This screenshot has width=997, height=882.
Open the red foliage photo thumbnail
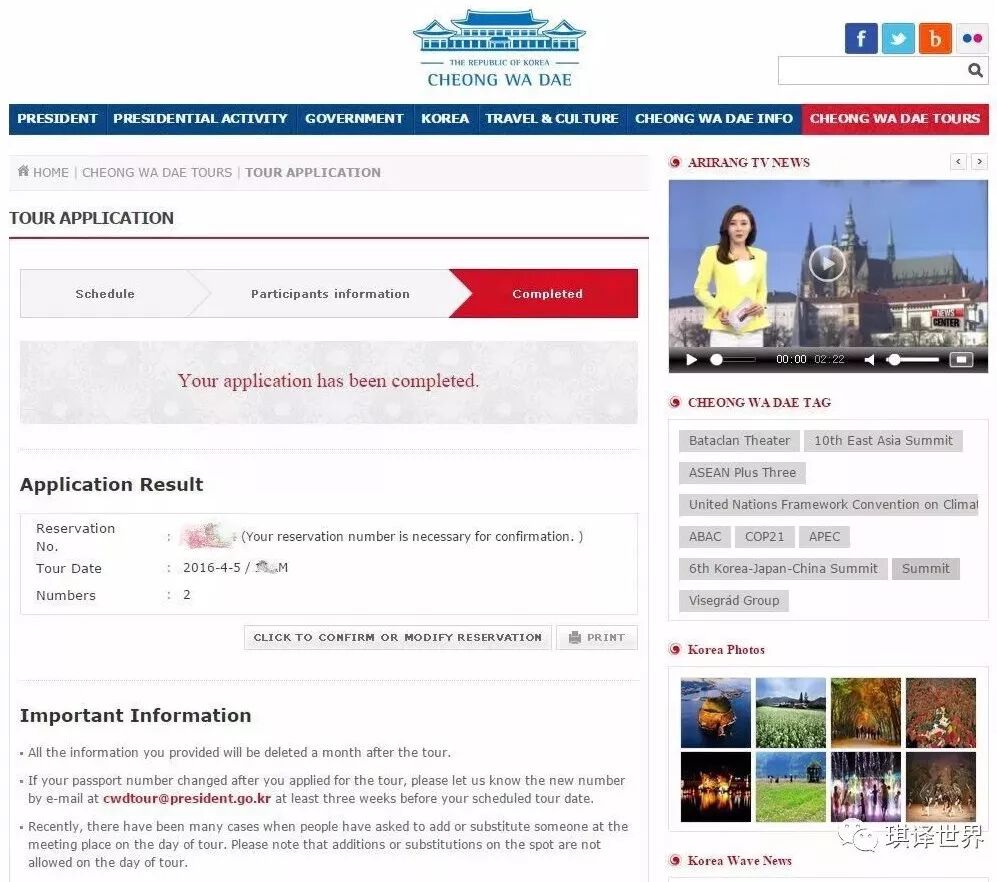[940, 713]
